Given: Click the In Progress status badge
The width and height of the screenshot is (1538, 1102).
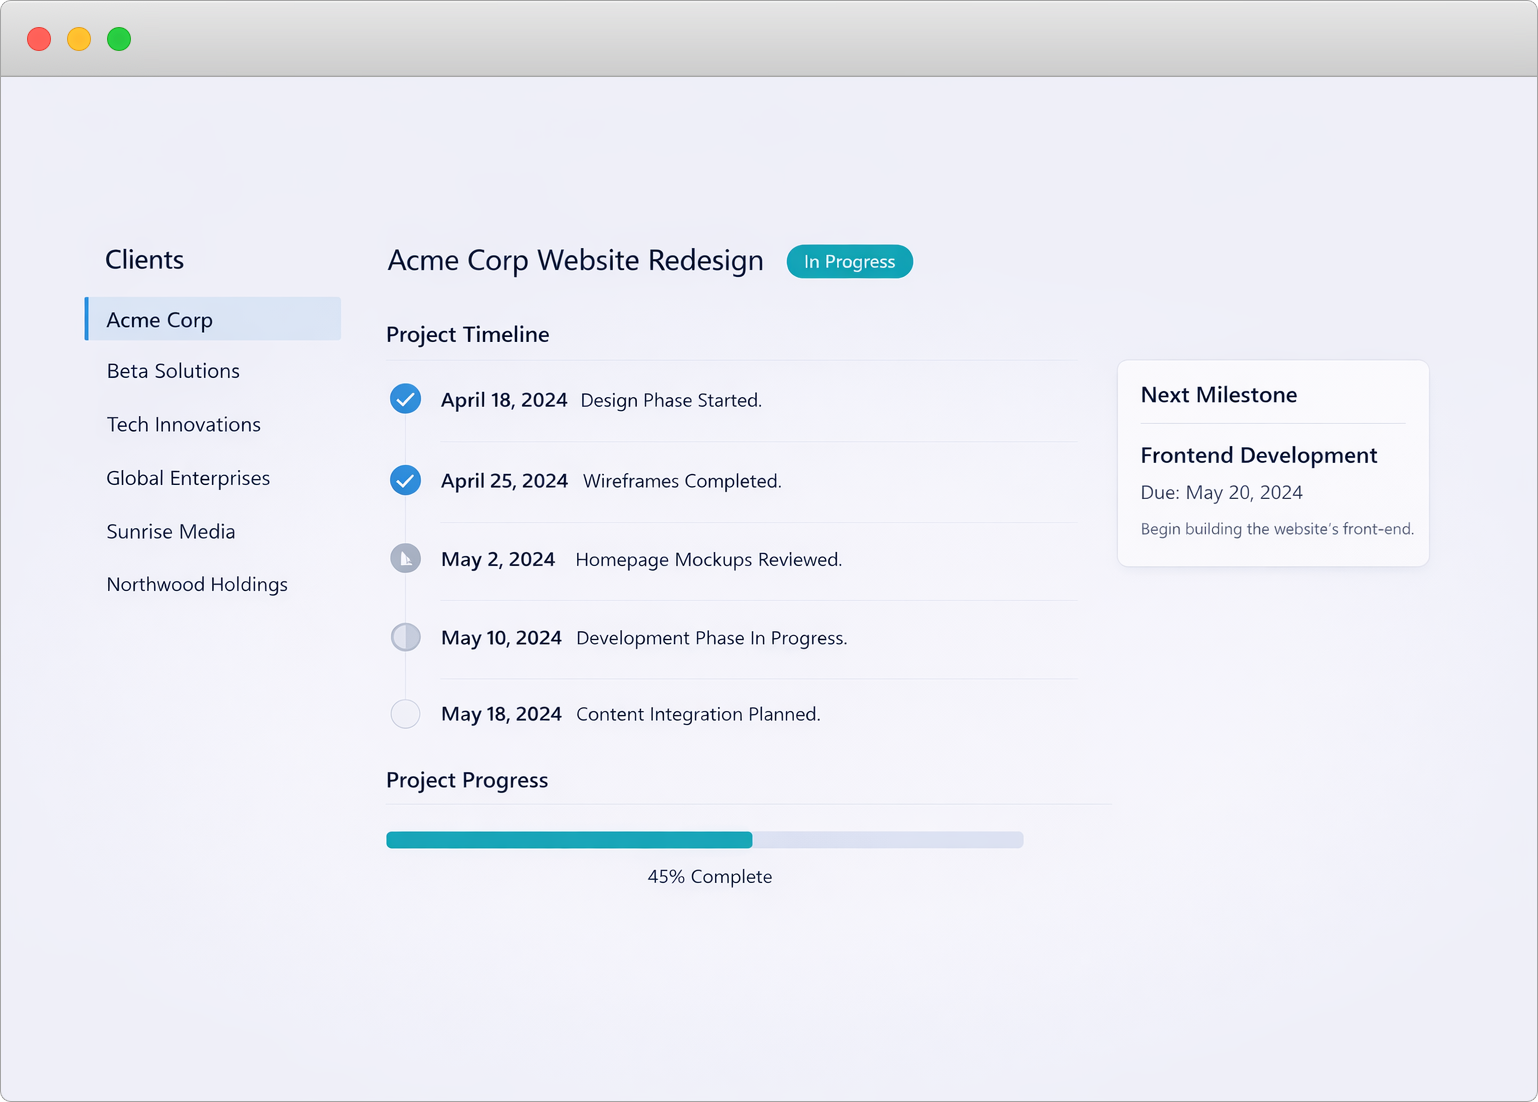Looking at the screenshot, I should pyautogui.click(x=849, y=262).
